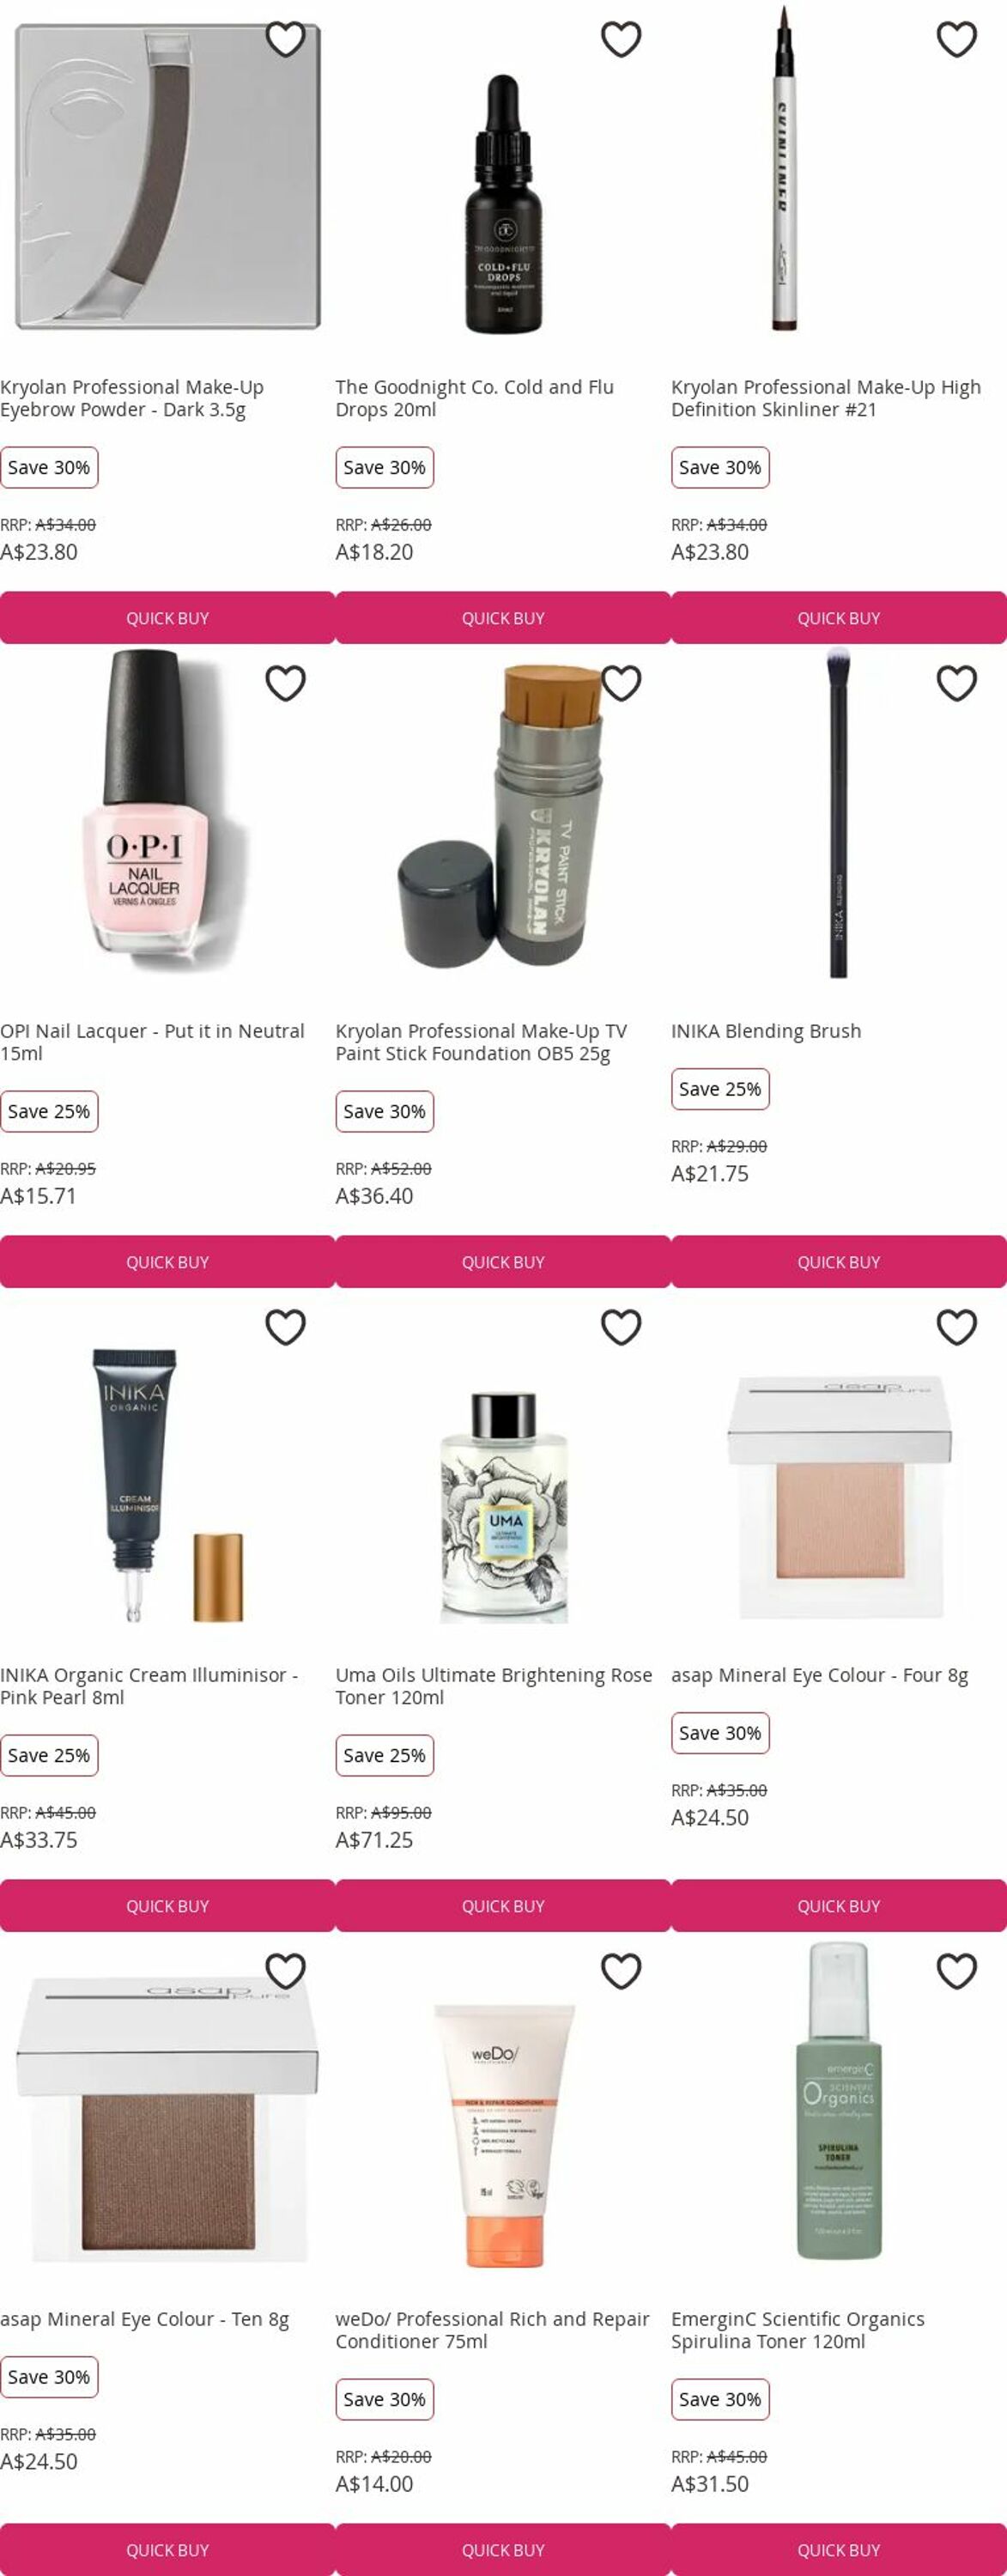Quick buy Kryolan Eyebrow Powder Dark
Image resolution: width=1007 pixels, height=2576 pixels.
[167, 618]
